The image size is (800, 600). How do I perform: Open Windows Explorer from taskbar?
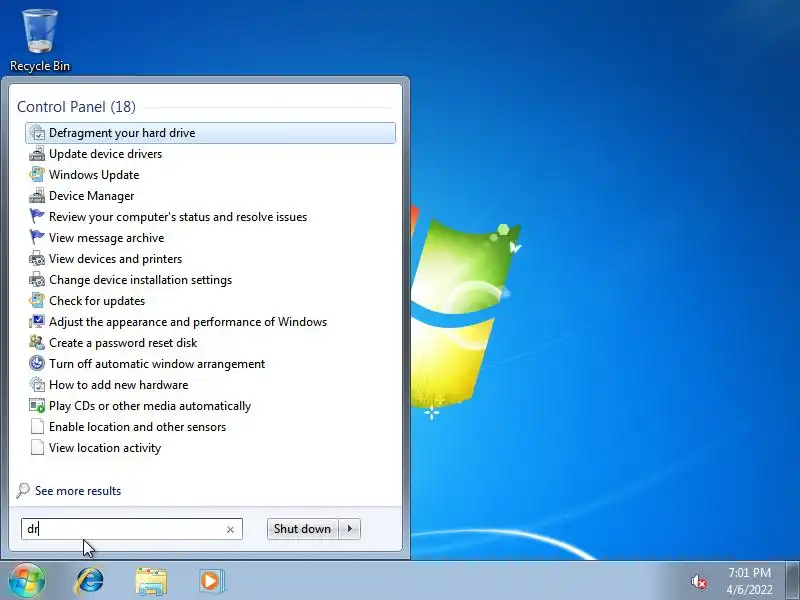151,581
